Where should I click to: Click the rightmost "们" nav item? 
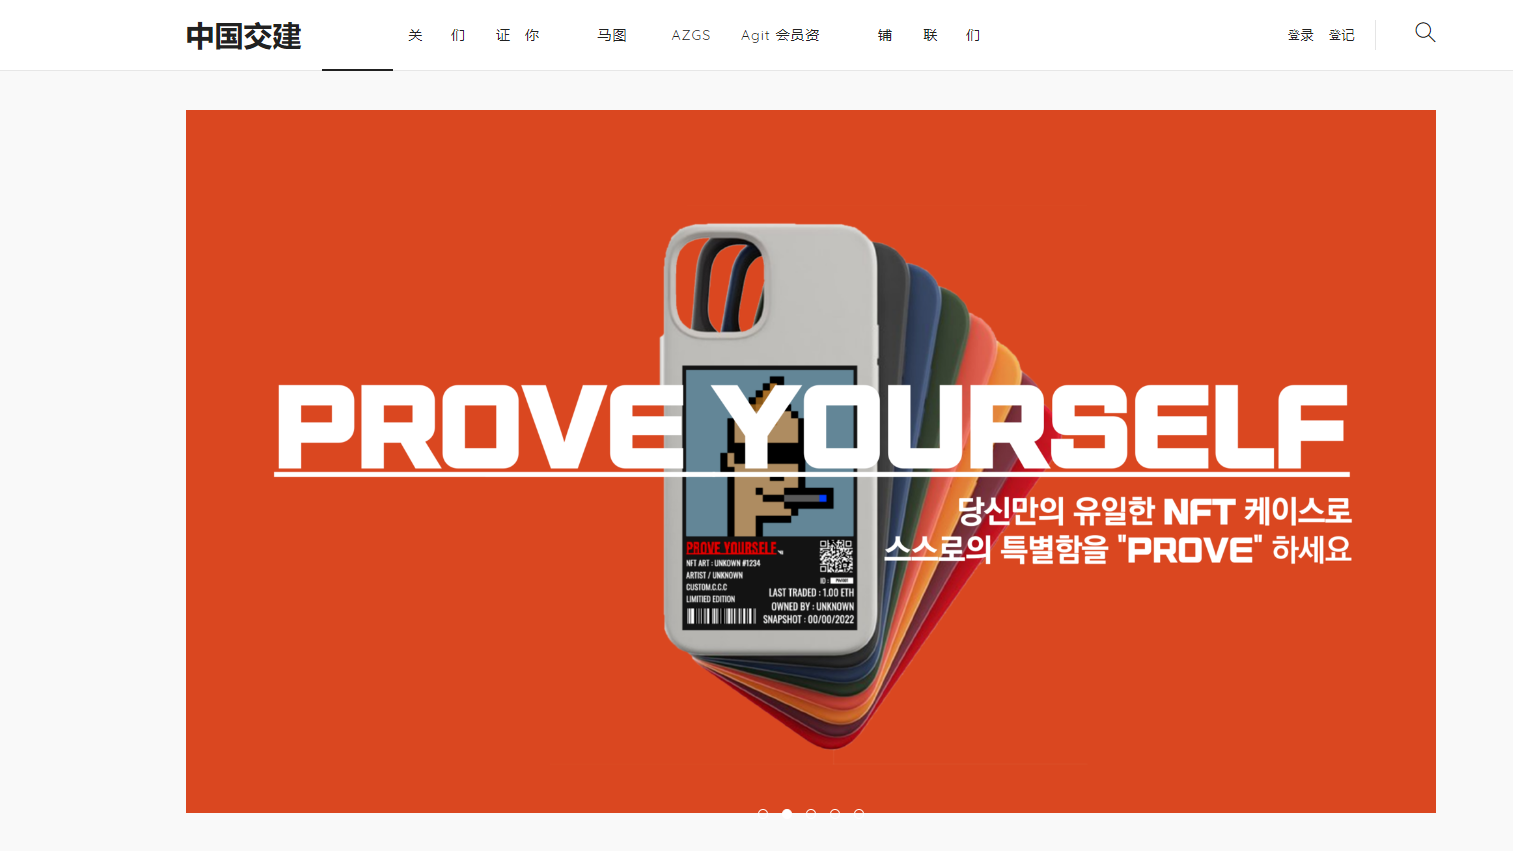pos(972,35)
